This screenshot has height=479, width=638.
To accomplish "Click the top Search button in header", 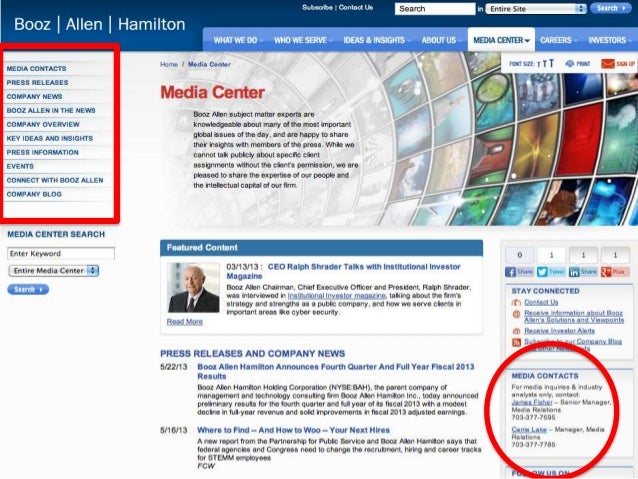I will click(x=611, y=8).
